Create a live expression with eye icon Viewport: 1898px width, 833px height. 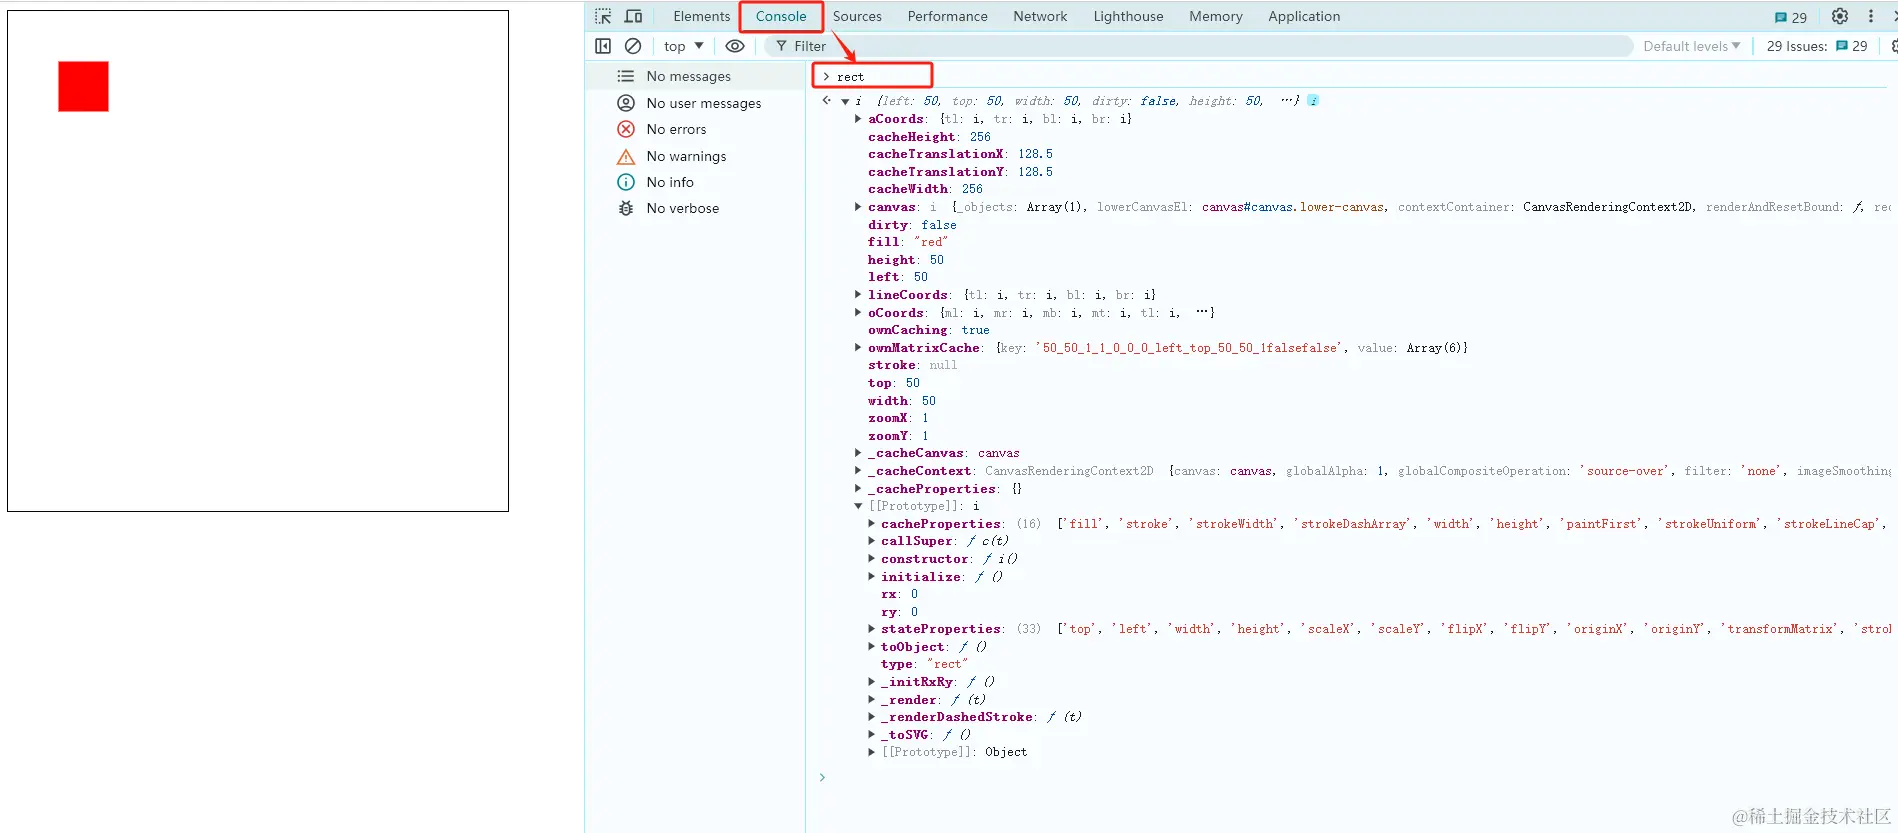(735, 46)
